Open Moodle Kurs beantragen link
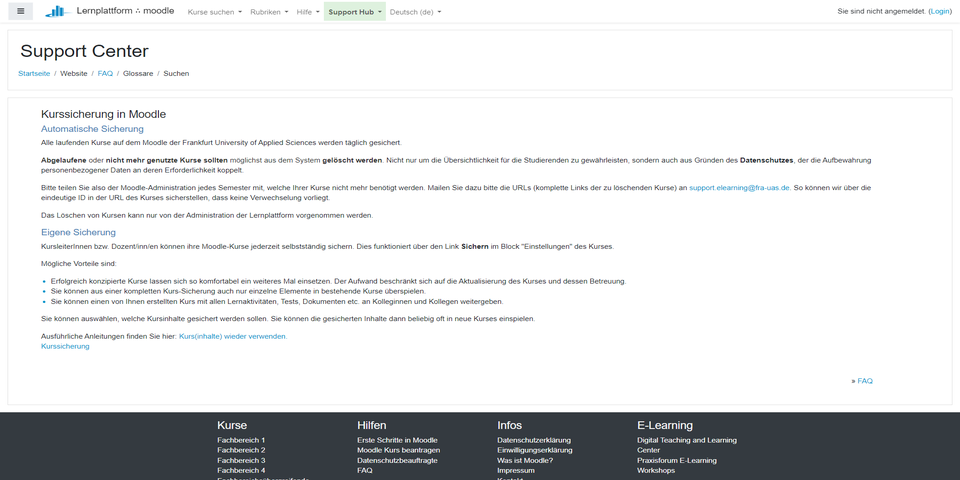Viewport: 960px width, 480px height. pos(399,450)
